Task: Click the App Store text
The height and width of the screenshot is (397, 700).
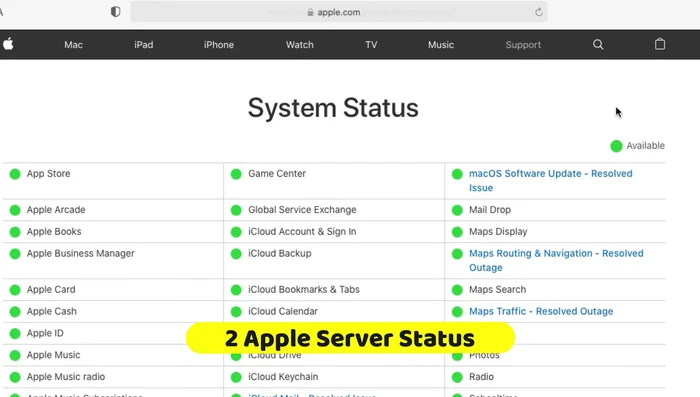Action: coord(48,174)
